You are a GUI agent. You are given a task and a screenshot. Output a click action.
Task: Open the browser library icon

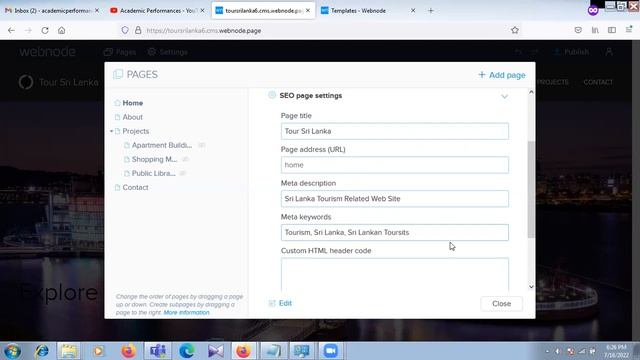pos(595,30)
